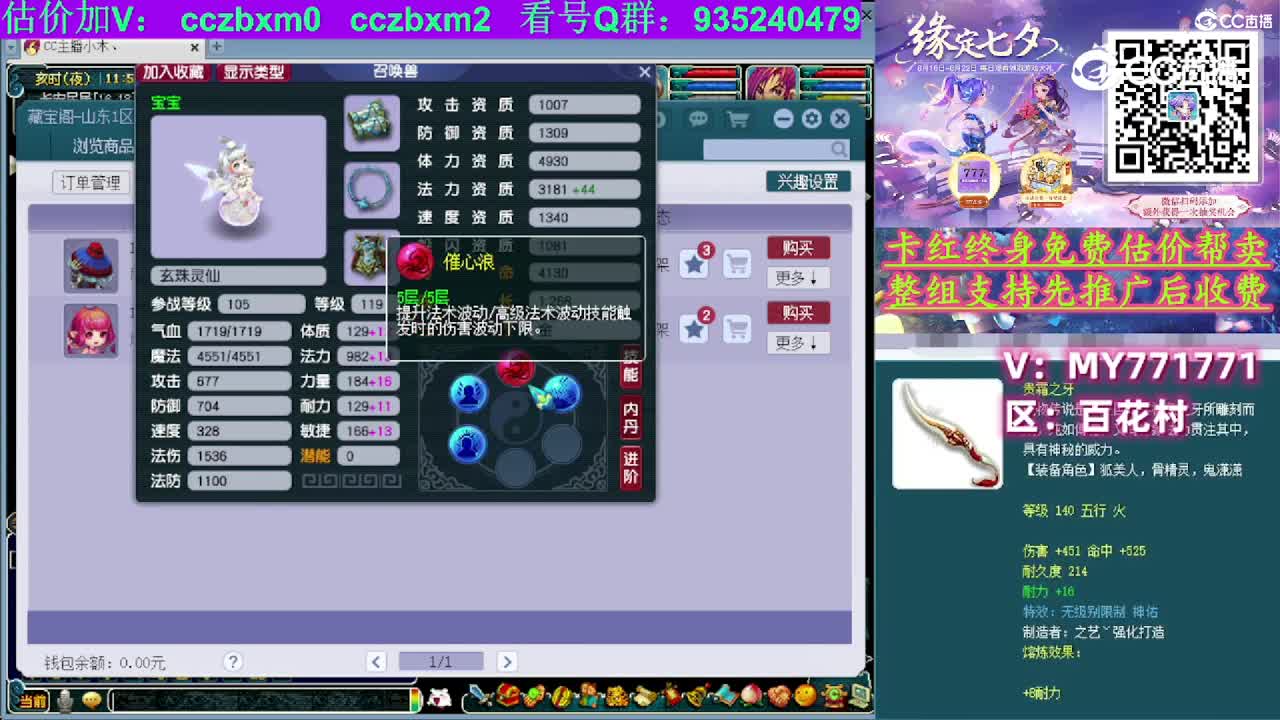The image size is (1280, 720).
Task: Add first listing to cart
Action: tap(737, 264)
